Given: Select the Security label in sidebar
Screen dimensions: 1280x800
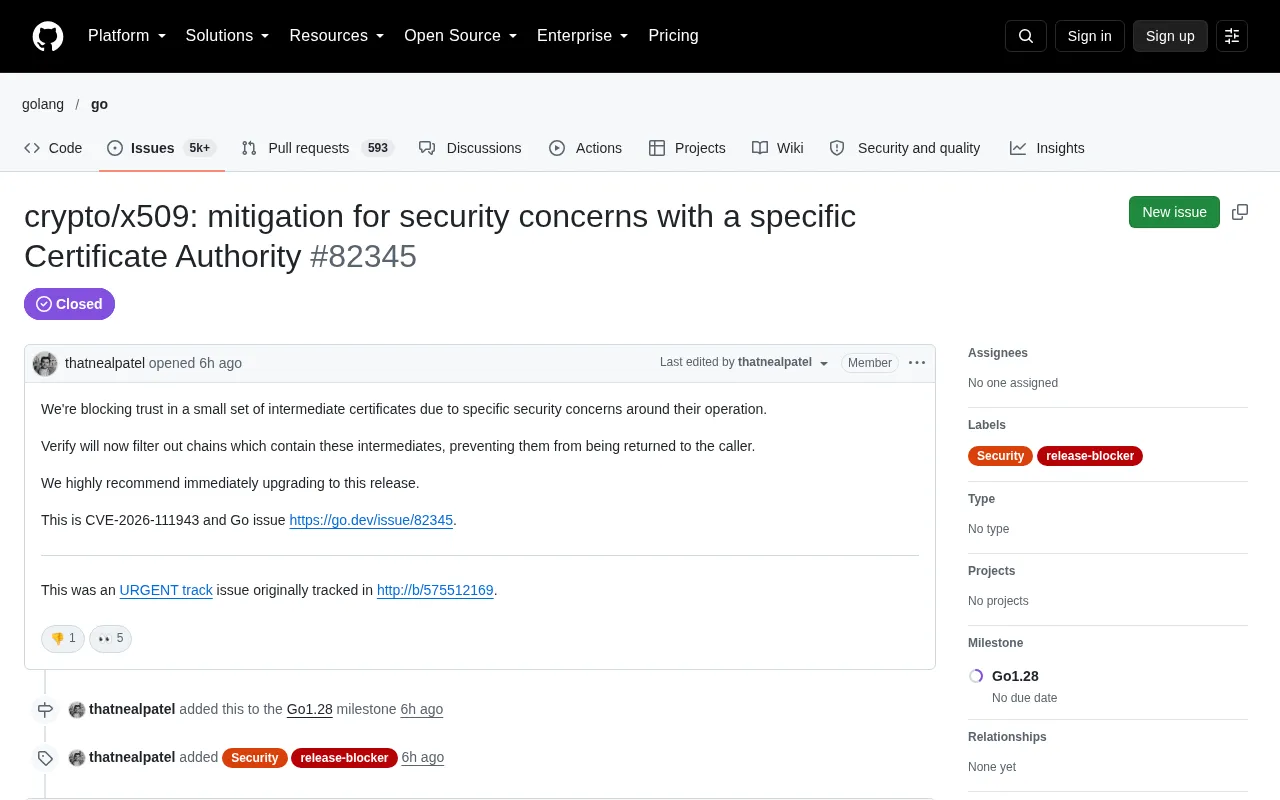Looking at the screenshot, I should [1000, 456].
